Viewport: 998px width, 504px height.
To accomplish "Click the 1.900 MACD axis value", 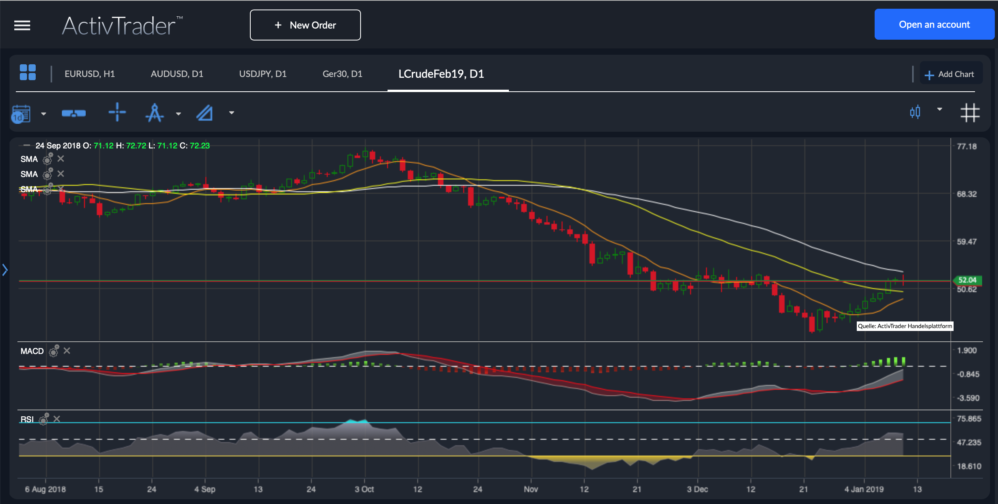I will coord(967,350).
